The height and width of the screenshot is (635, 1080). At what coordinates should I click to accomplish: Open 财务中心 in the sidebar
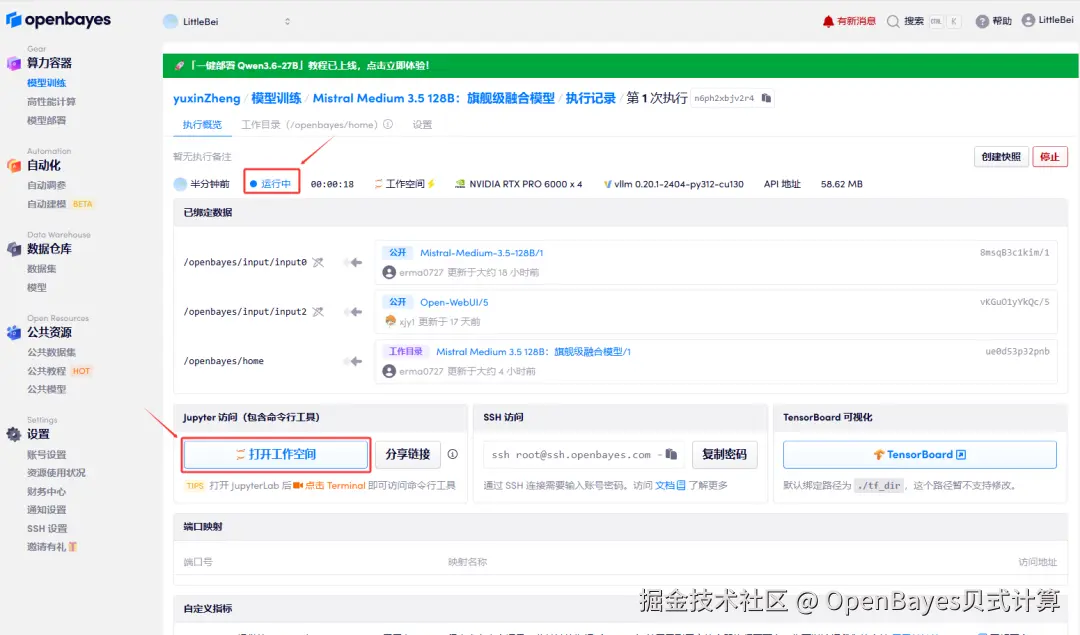click(46, 492)
